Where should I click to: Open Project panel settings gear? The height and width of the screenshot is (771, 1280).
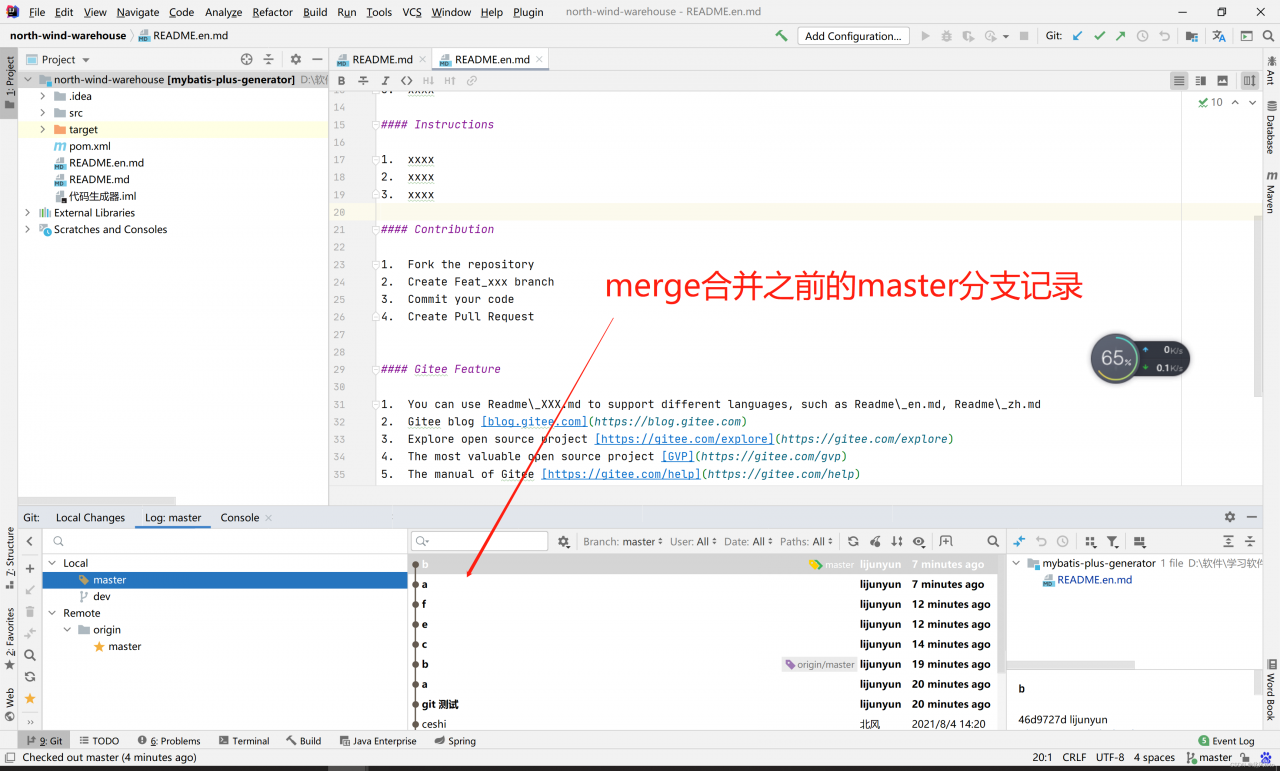(295, 60)
